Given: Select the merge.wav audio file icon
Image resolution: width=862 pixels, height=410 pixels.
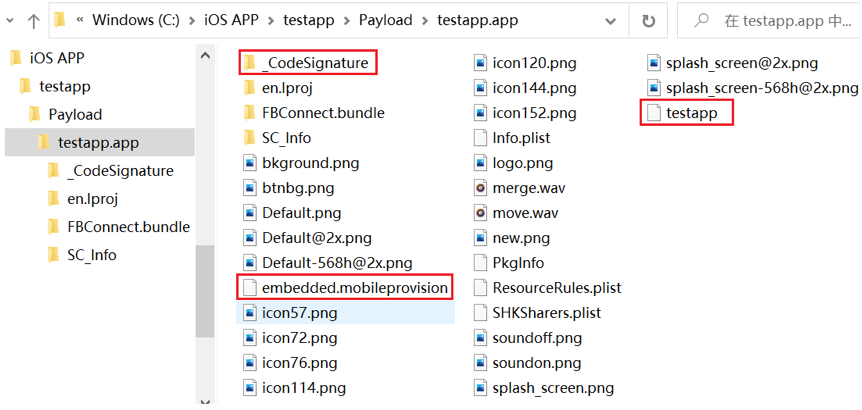Looking at the screenshot, I should click(481, 188).
